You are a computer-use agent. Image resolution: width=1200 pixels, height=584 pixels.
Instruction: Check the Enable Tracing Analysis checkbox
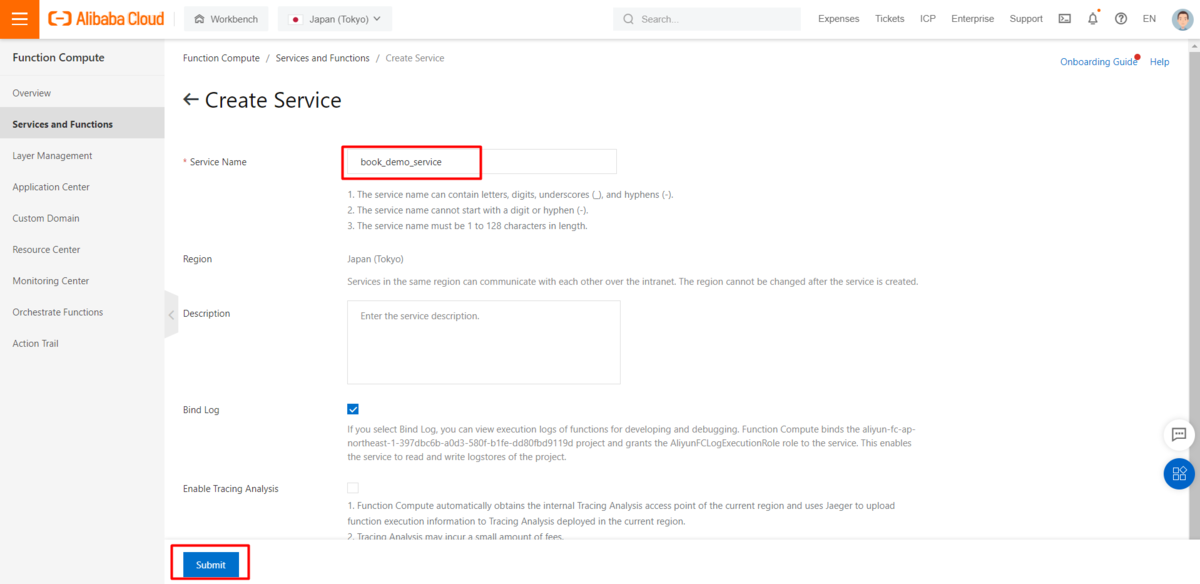tap(353, 488)
